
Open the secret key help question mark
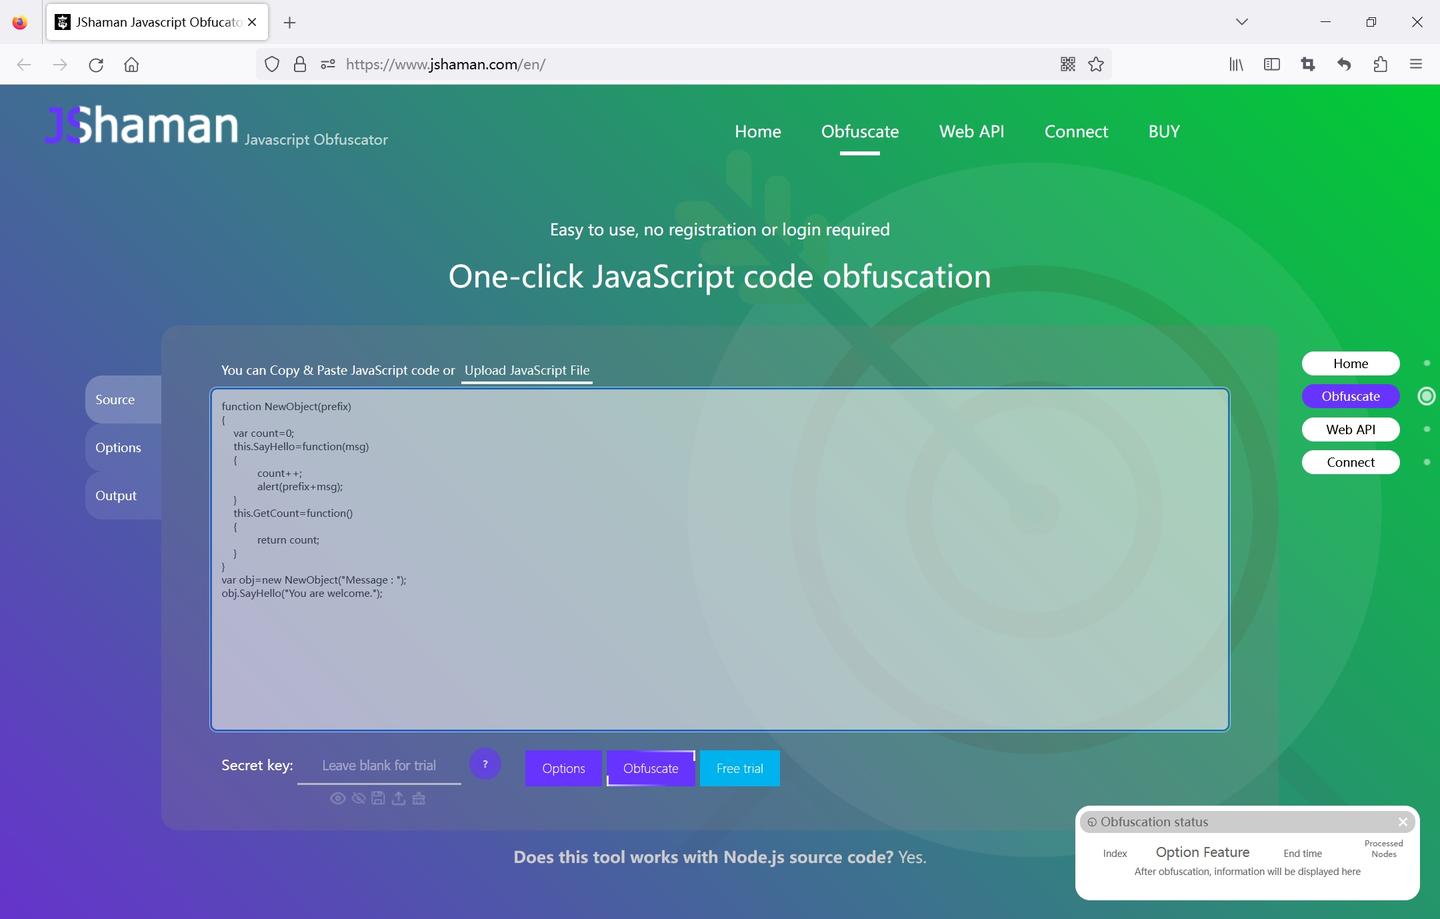pos(485,764)
